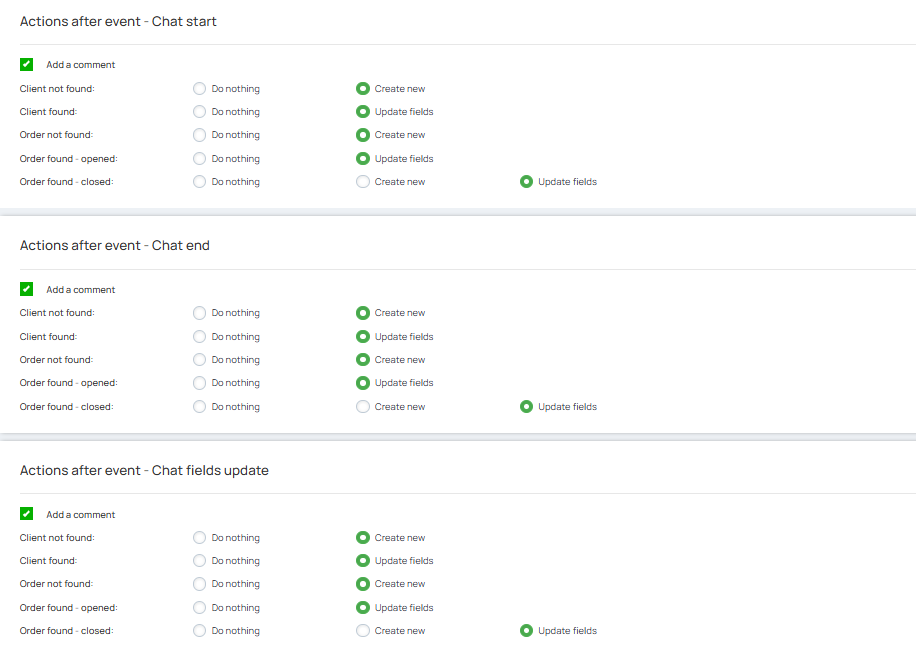Screen dimensions: 916x655
Task: Select Update fields for Order found - closed in Chat start
Action: (x=526, y=182)
